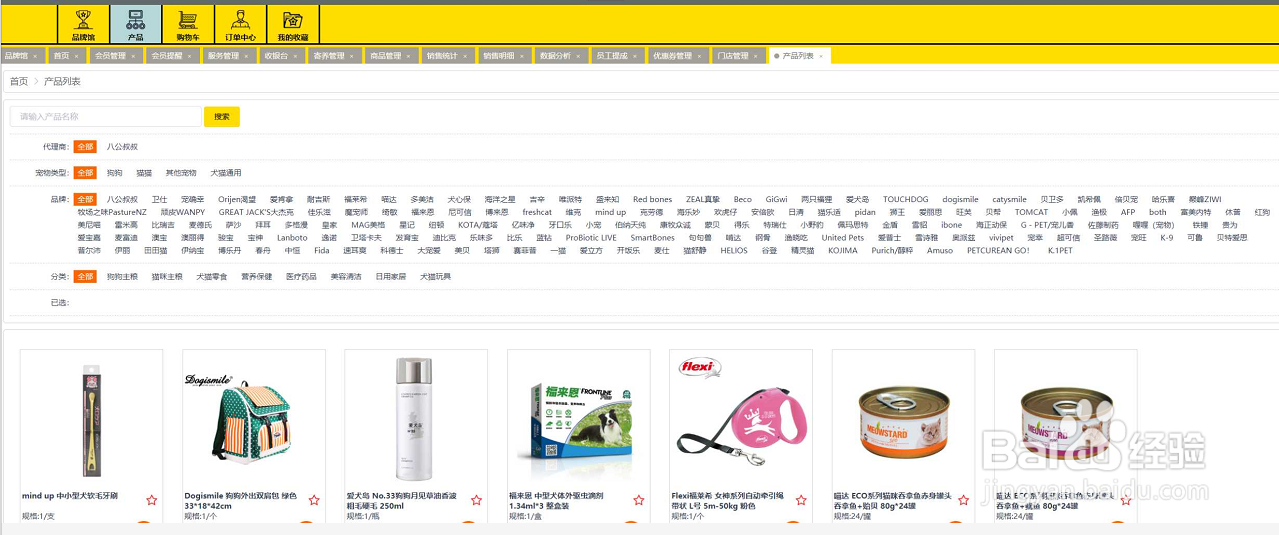Filter 代理商 by 八公叔叔
The image size is (1279, 535).
coord(122,147)
